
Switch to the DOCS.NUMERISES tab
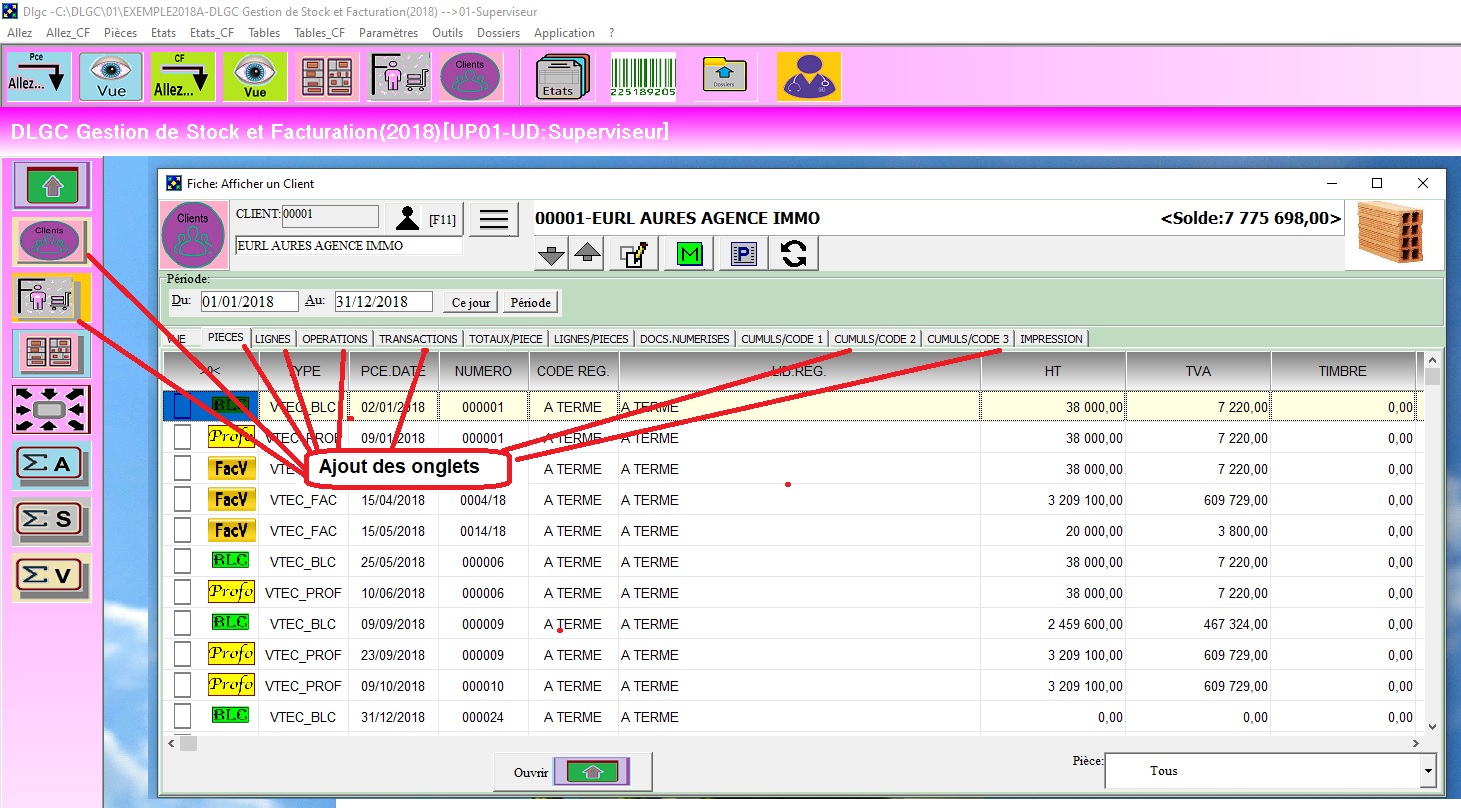point(685,339)
